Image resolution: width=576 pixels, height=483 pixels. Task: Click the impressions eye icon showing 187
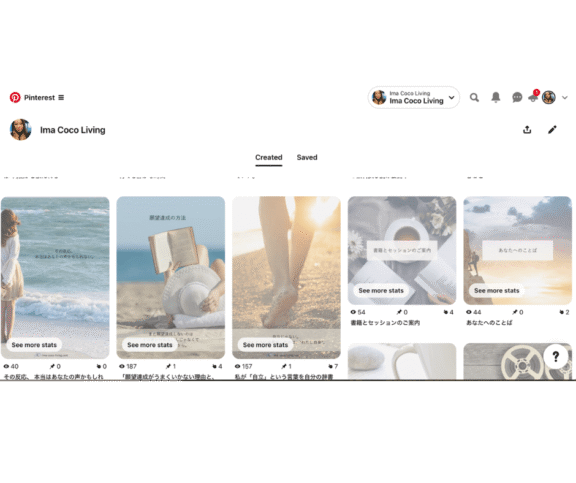click(x=122, y=366)
